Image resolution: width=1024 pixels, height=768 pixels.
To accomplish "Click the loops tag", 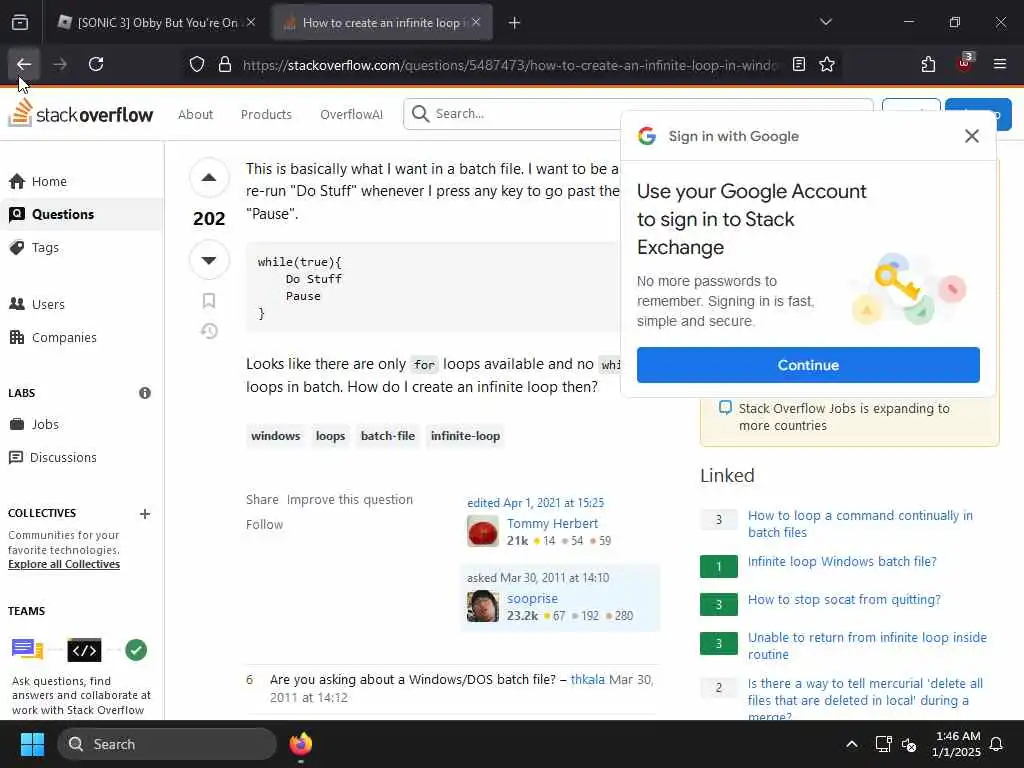I will [330, 436].
